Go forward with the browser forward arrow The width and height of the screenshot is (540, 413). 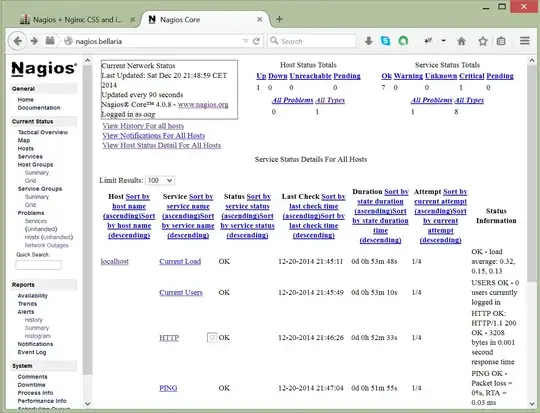pyautogui.click(x=34, y=41)
